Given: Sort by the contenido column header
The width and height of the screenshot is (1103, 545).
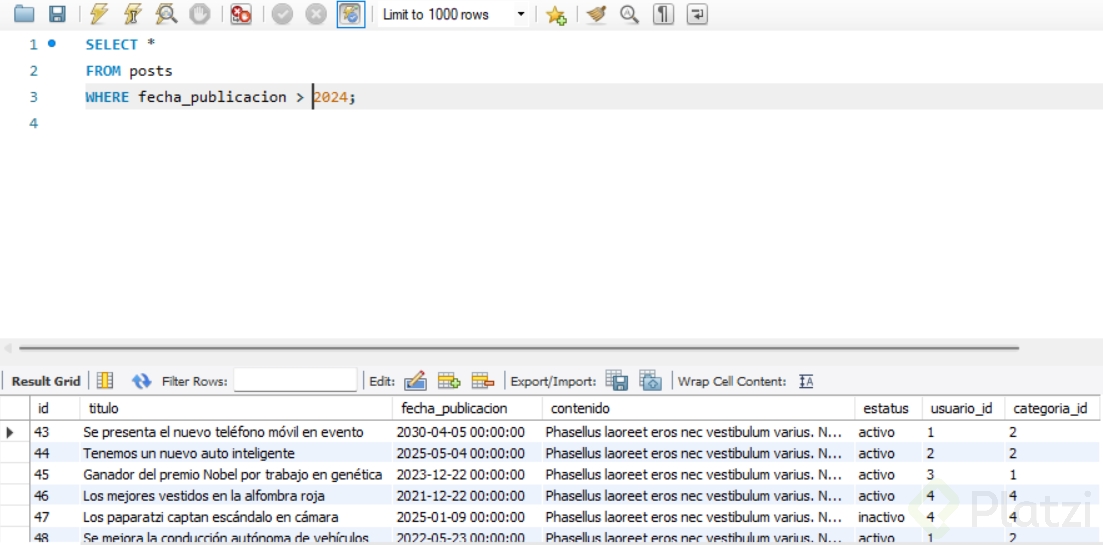Looking at the screenshot, I should tap(699, 408).
